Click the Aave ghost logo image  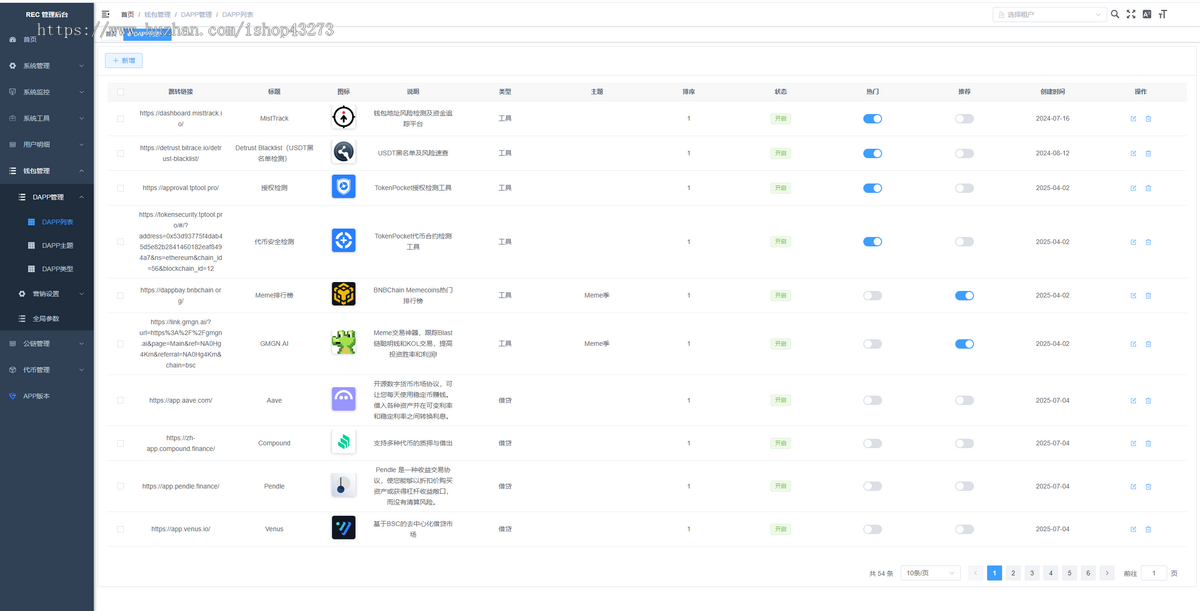coord(343,399)
